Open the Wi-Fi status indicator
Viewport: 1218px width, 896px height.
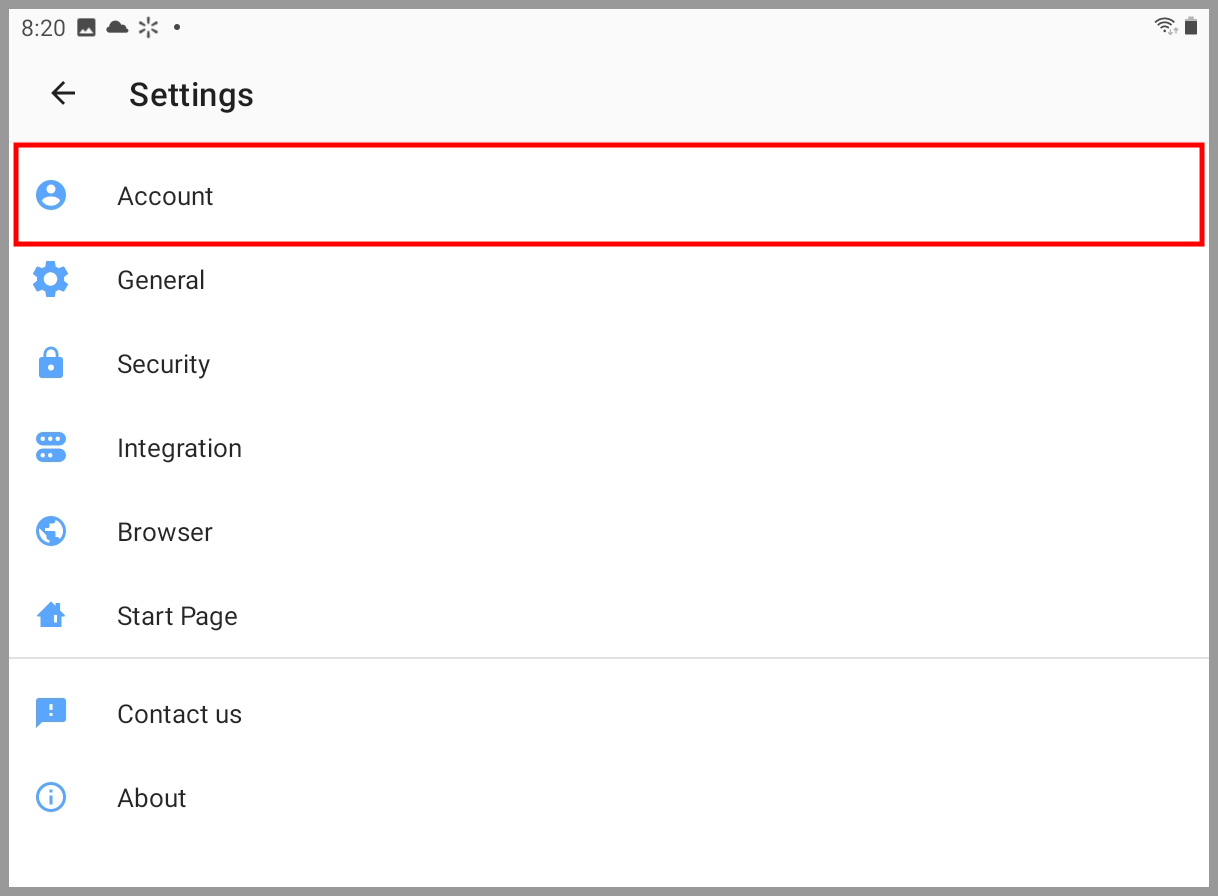click(x=1164, y=26)
